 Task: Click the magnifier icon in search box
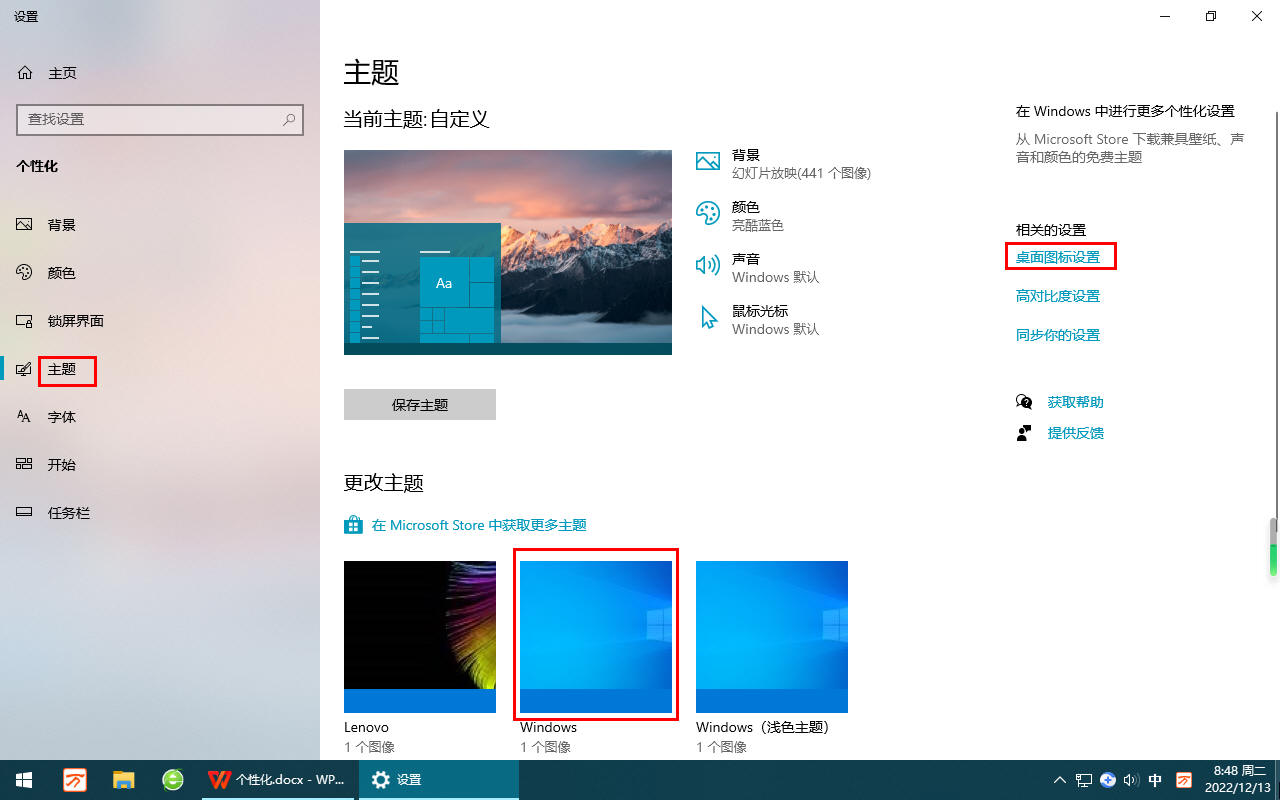(289, 119)
